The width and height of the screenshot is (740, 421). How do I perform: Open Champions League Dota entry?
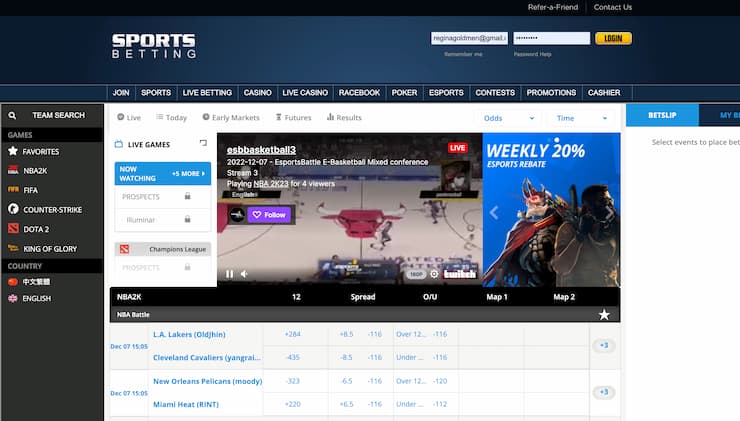162,249
